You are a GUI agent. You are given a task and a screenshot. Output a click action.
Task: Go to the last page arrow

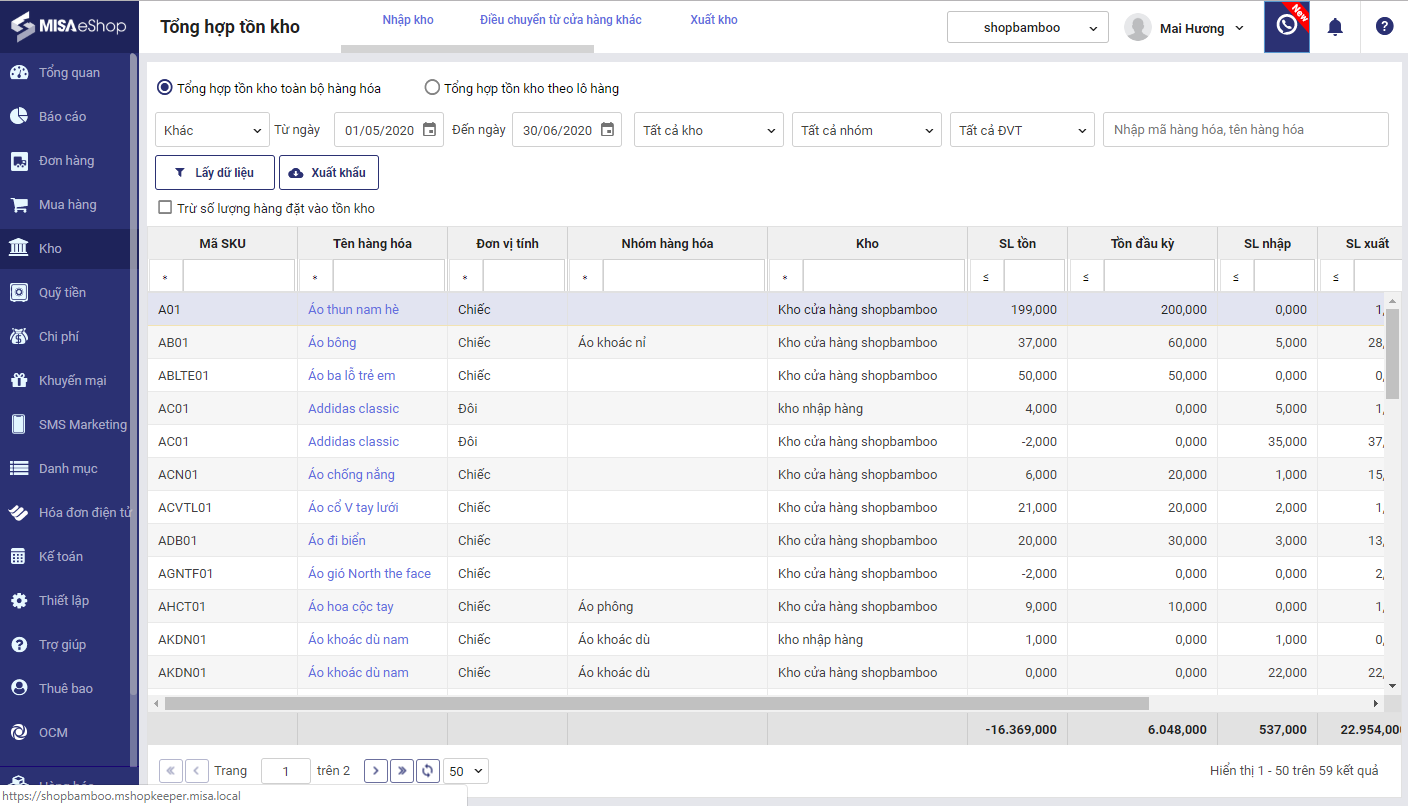pyautogui.click(x=402, y=770)
